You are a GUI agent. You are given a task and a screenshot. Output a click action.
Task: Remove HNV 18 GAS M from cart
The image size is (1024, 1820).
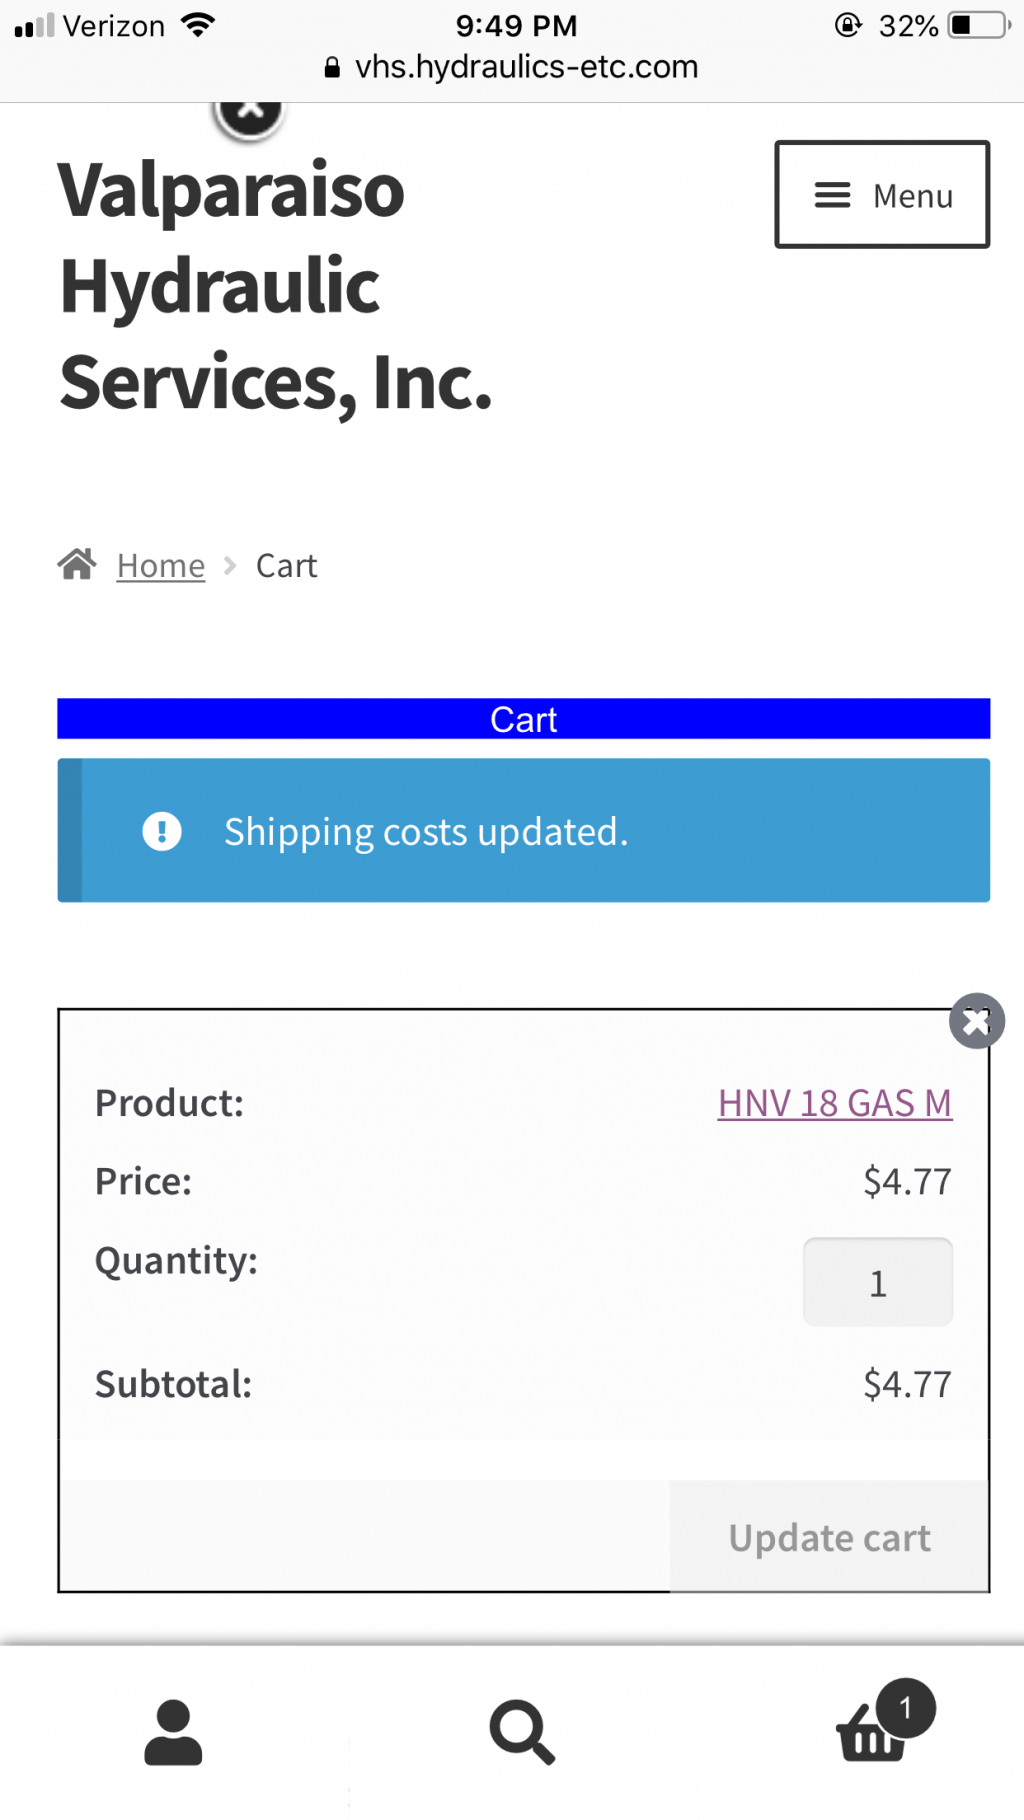pyautogui.click(x=976, y=1021)
